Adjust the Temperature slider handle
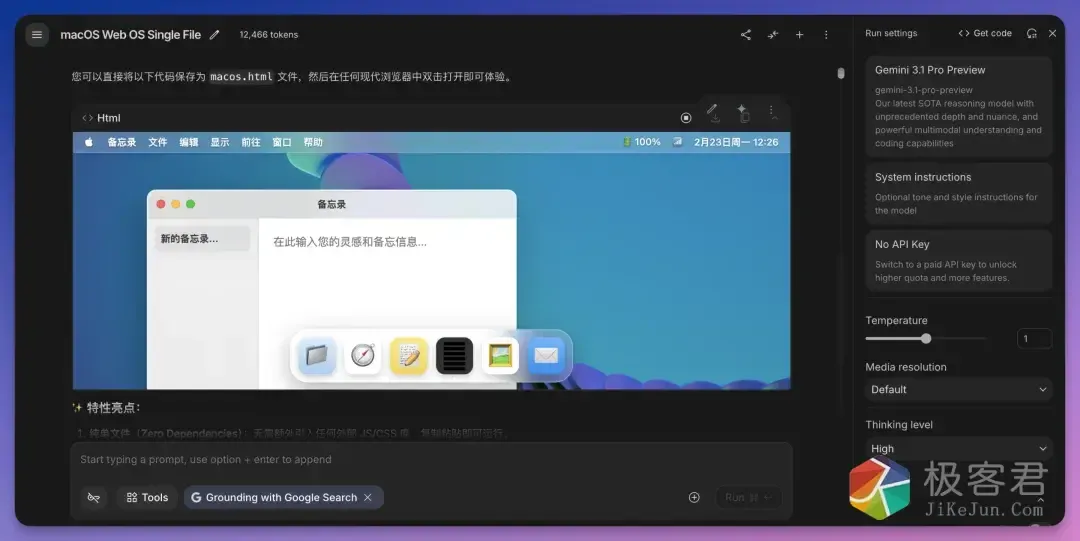Image resolution: width=1080 pixels, height=541 pixels. [x=926, y=338]
